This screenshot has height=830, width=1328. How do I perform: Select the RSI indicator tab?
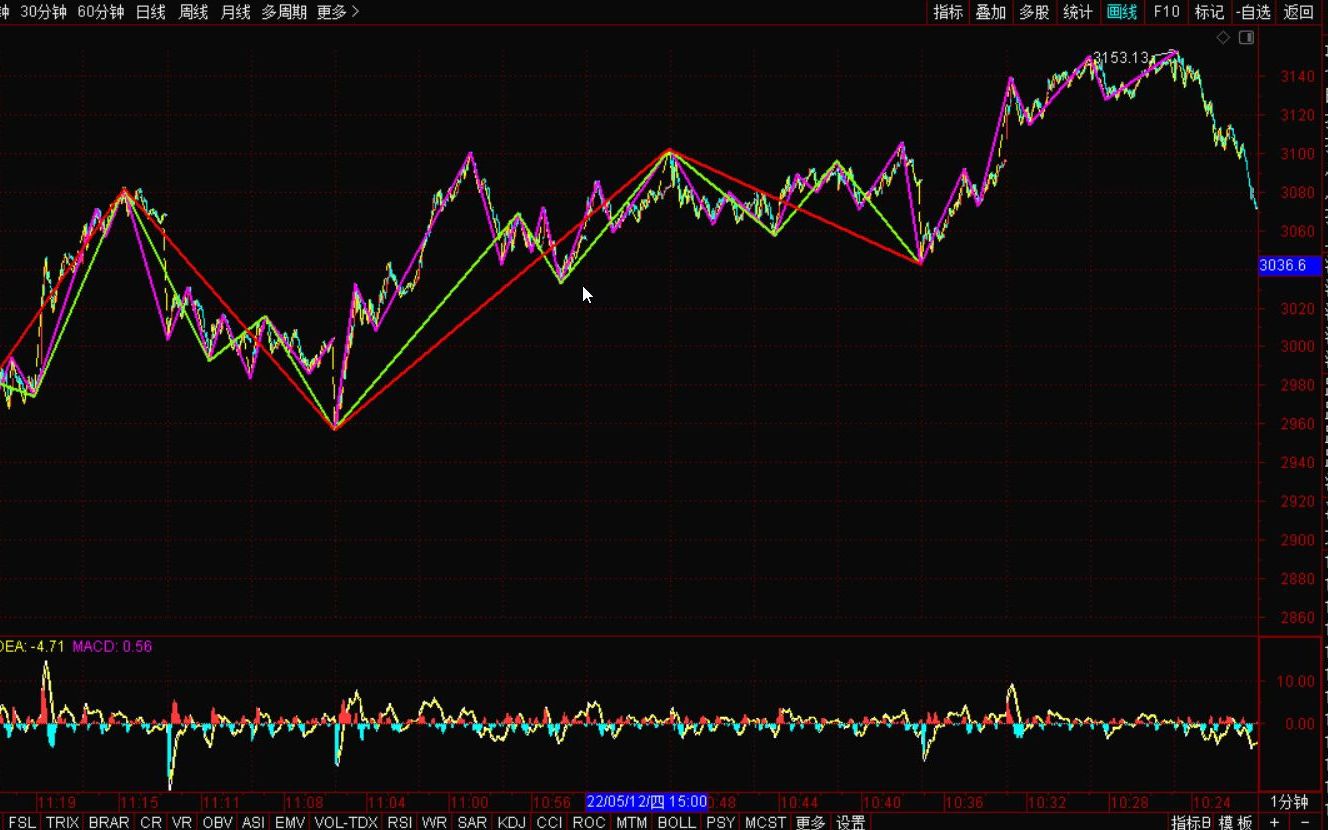400,822
